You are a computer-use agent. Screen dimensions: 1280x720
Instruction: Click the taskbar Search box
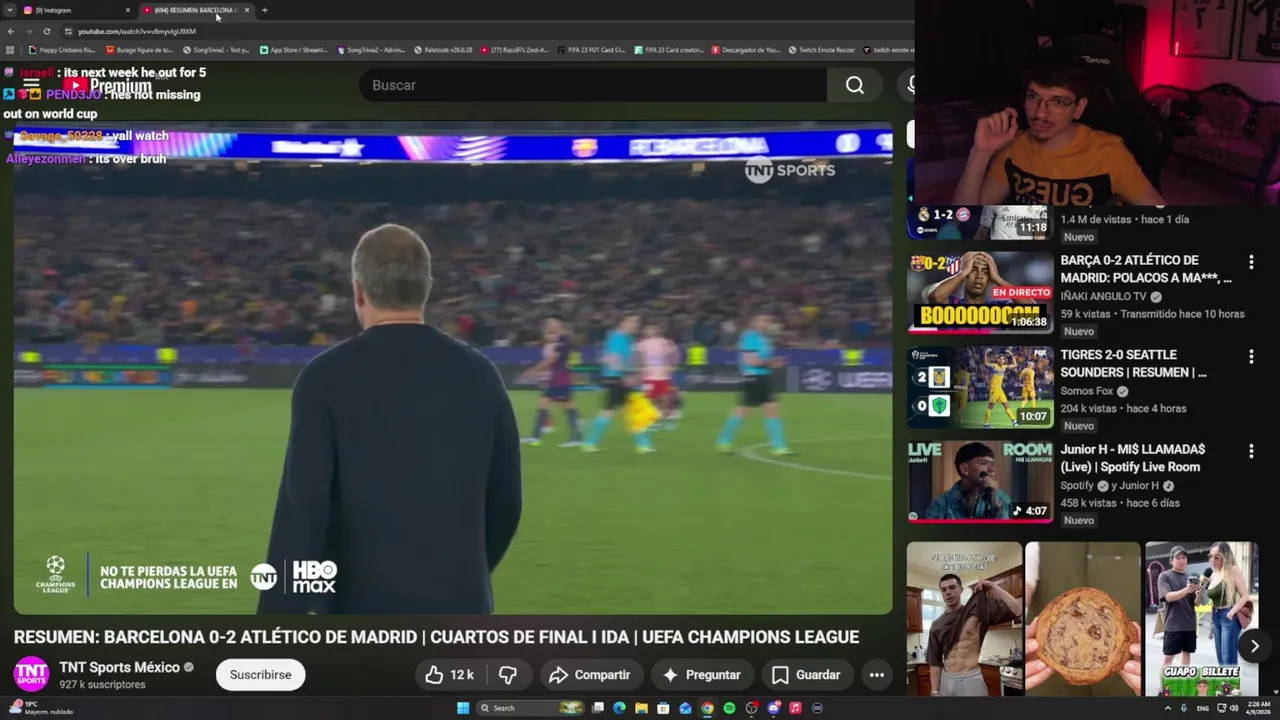coord(531,708)
